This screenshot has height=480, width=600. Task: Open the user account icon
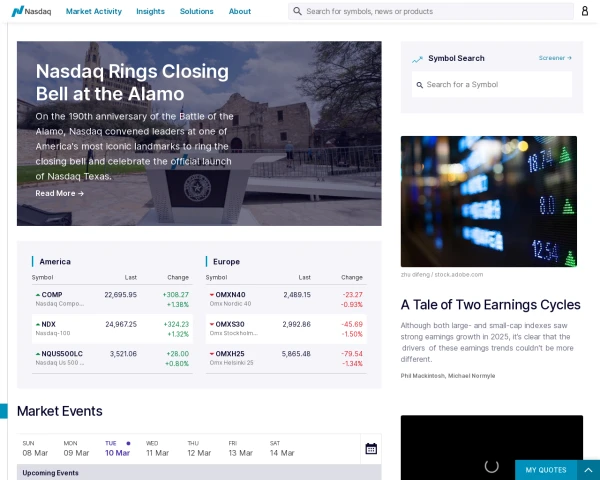585,11
